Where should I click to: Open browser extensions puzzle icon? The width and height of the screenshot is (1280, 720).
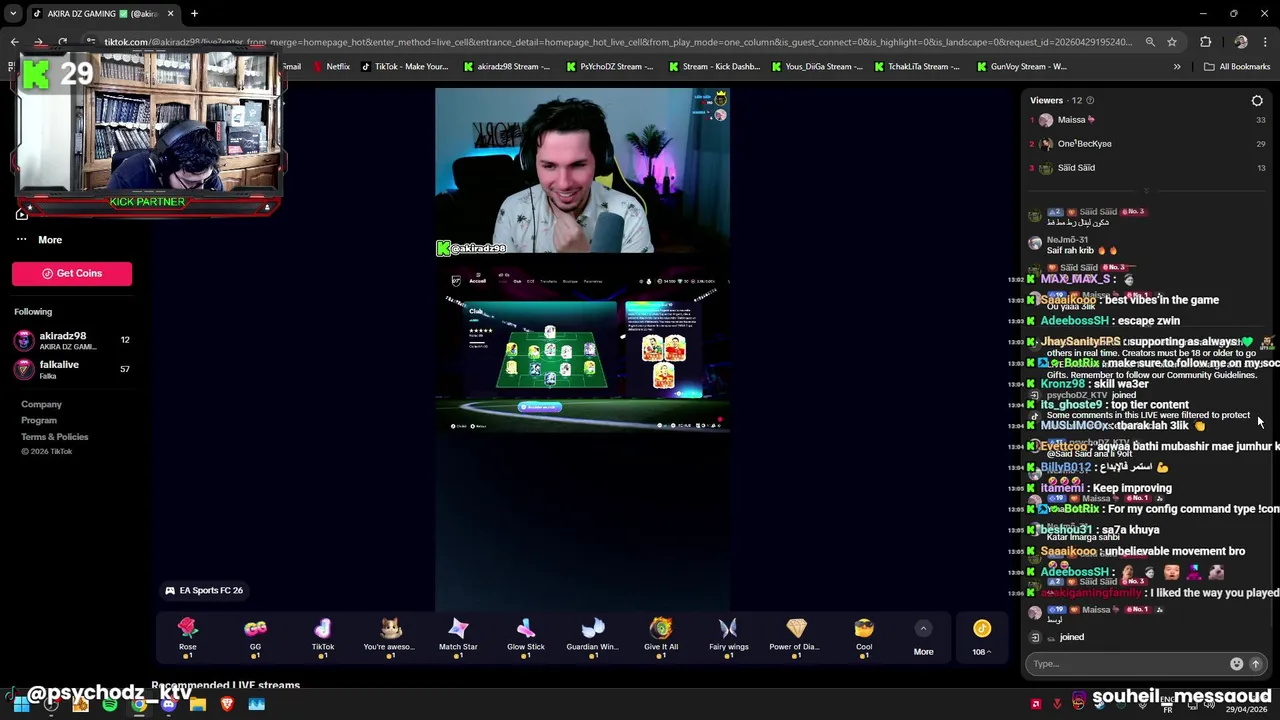pyautogui.click(x=1205, y=42)
